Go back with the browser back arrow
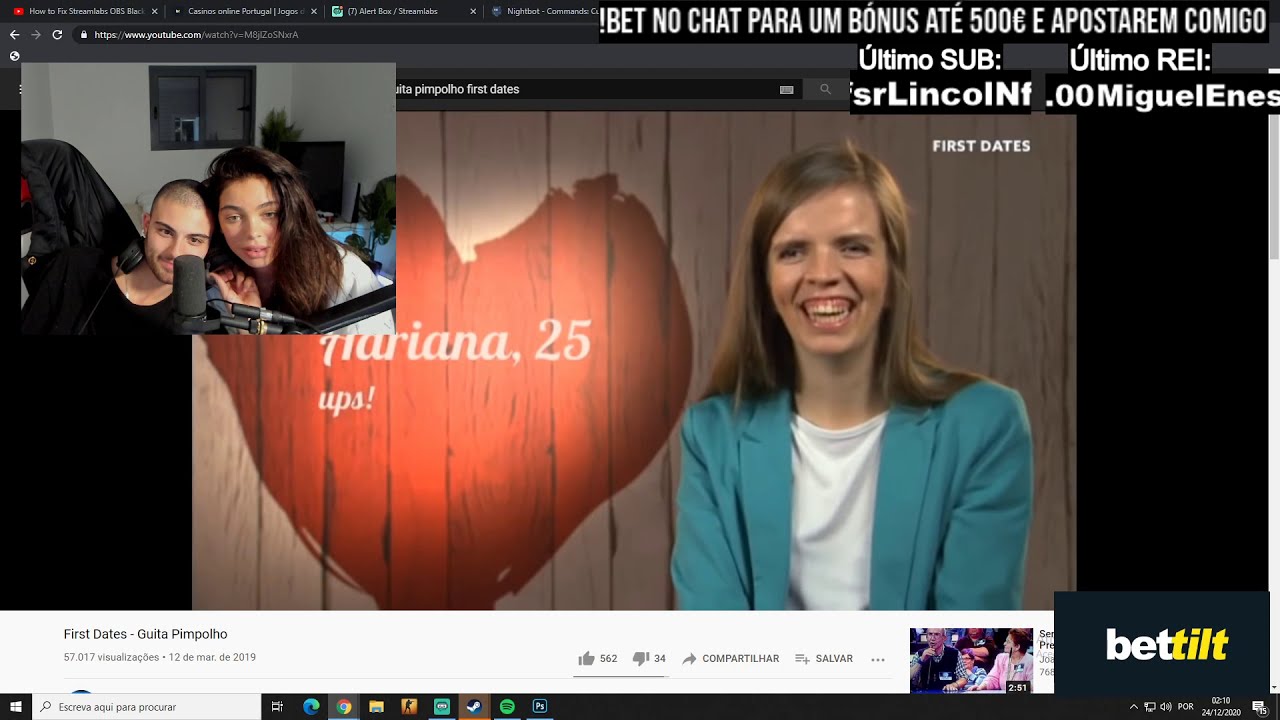The width and height of the screenshot is (1280, 720). point(14,34)
